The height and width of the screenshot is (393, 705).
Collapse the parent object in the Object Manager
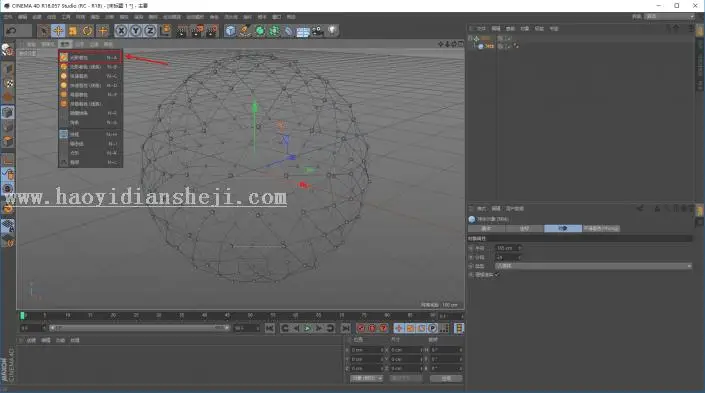[x=471, y=38]
